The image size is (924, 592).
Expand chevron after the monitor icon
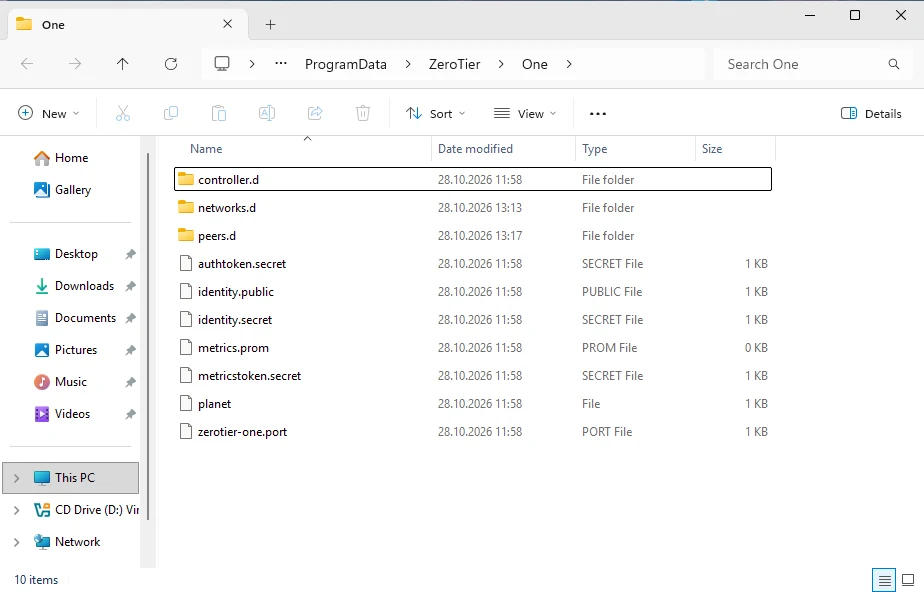(252, 64)
